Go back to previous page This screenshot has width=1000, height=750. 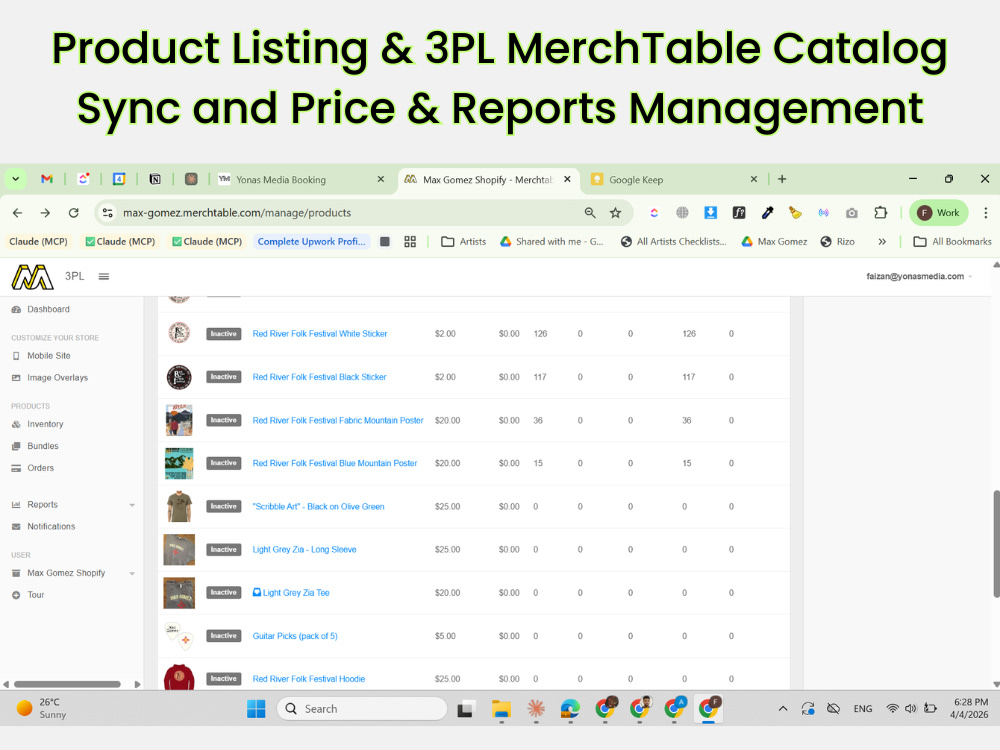pyautogui.click(x=17, y=213)
